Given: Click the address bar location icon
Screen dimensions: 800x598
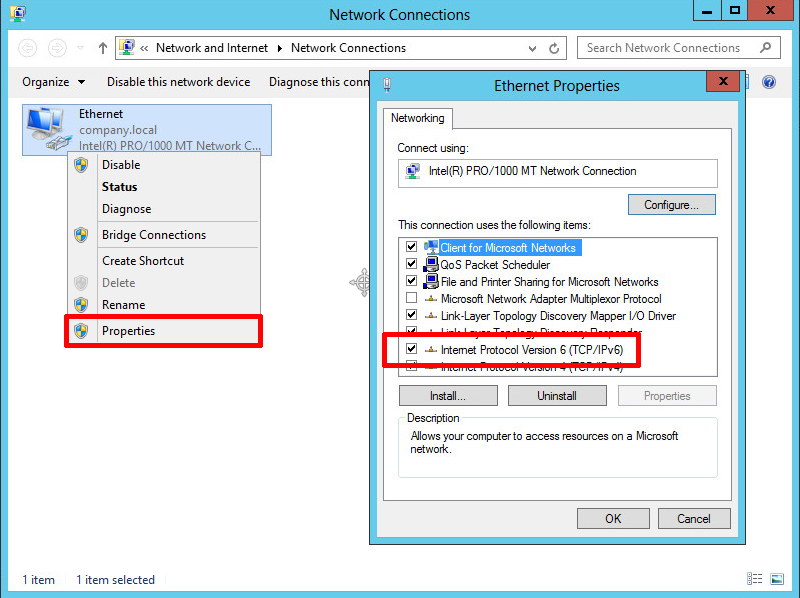Looking at the screenshot, I should [127, 47].
